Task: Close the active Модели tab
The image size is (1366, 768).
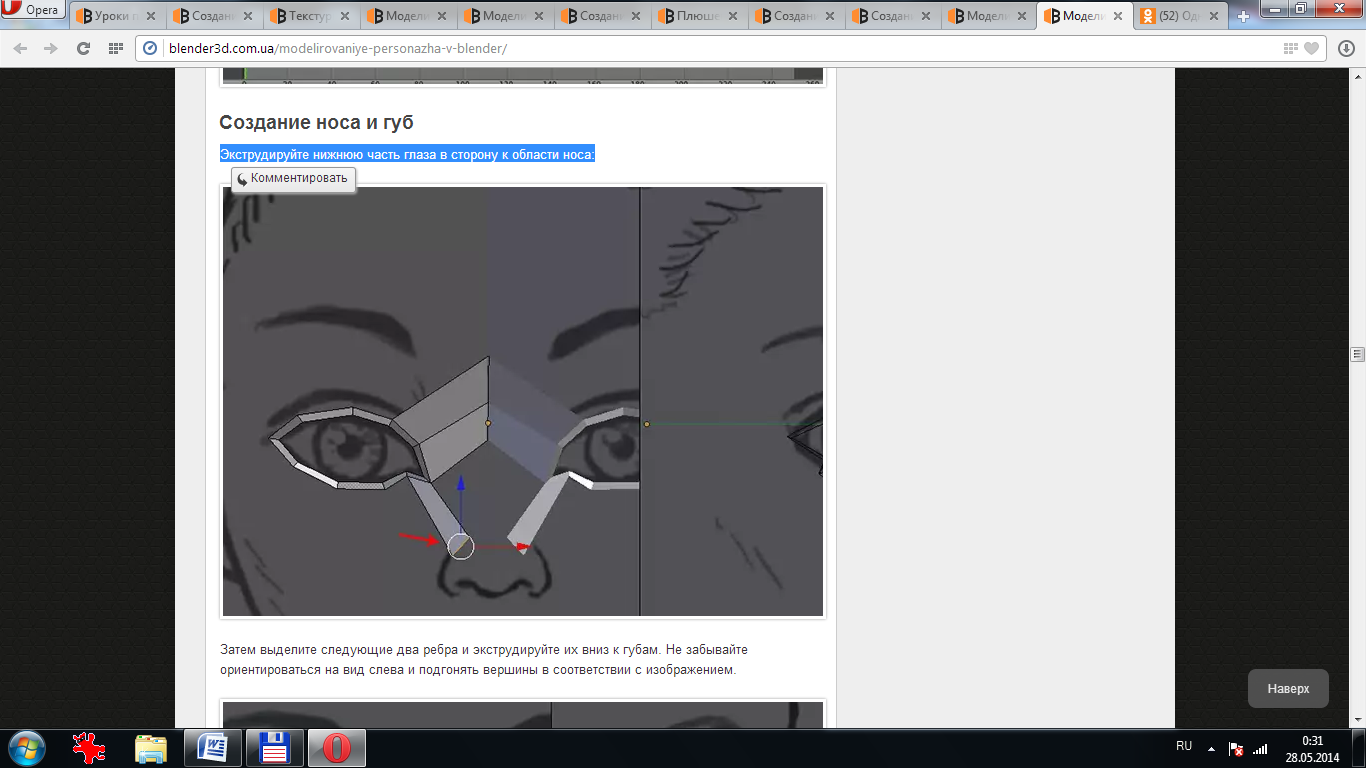Action: point(1120,16)
